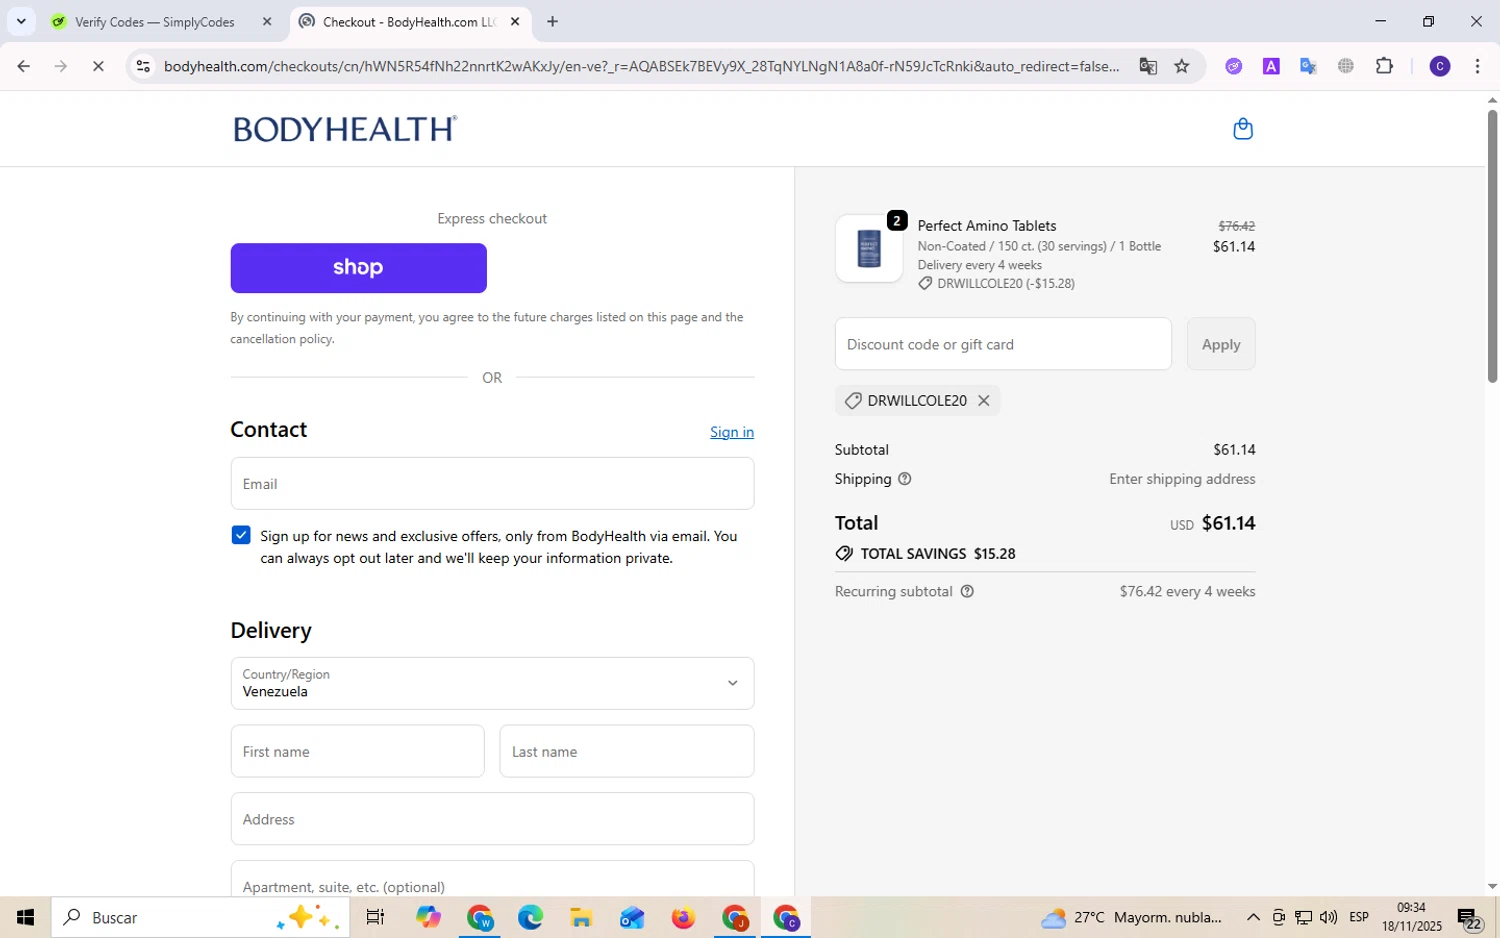Screen dimensions: 1500x938
Task: Focus the Discount code or gift card field
Action: point(1003,344)
